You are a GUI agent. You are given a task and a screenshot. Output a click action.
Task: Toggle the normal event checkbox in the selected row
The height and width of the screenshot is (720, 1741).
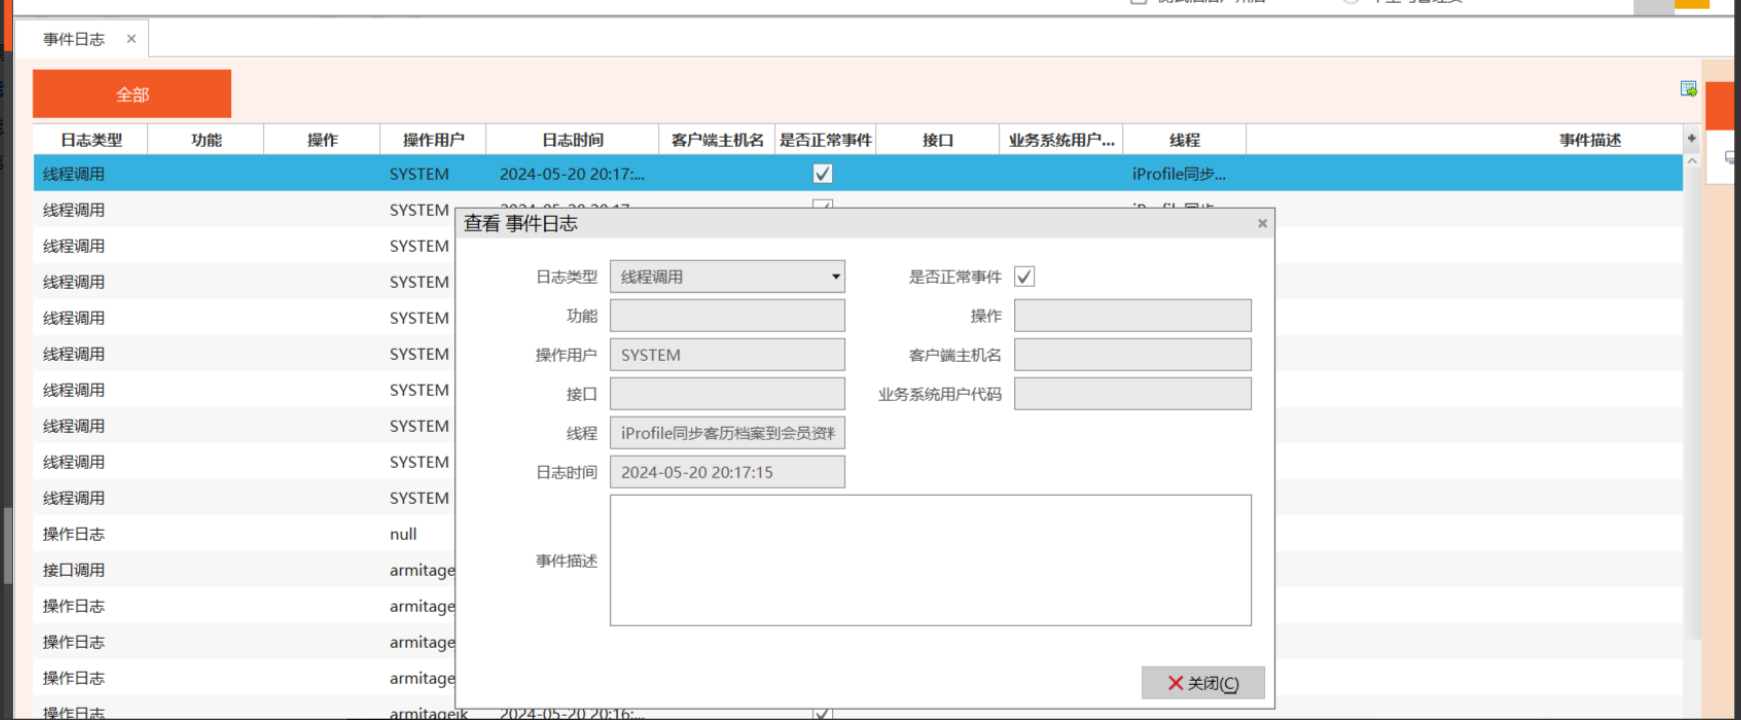pyautogui.click(x=822, y=174)
